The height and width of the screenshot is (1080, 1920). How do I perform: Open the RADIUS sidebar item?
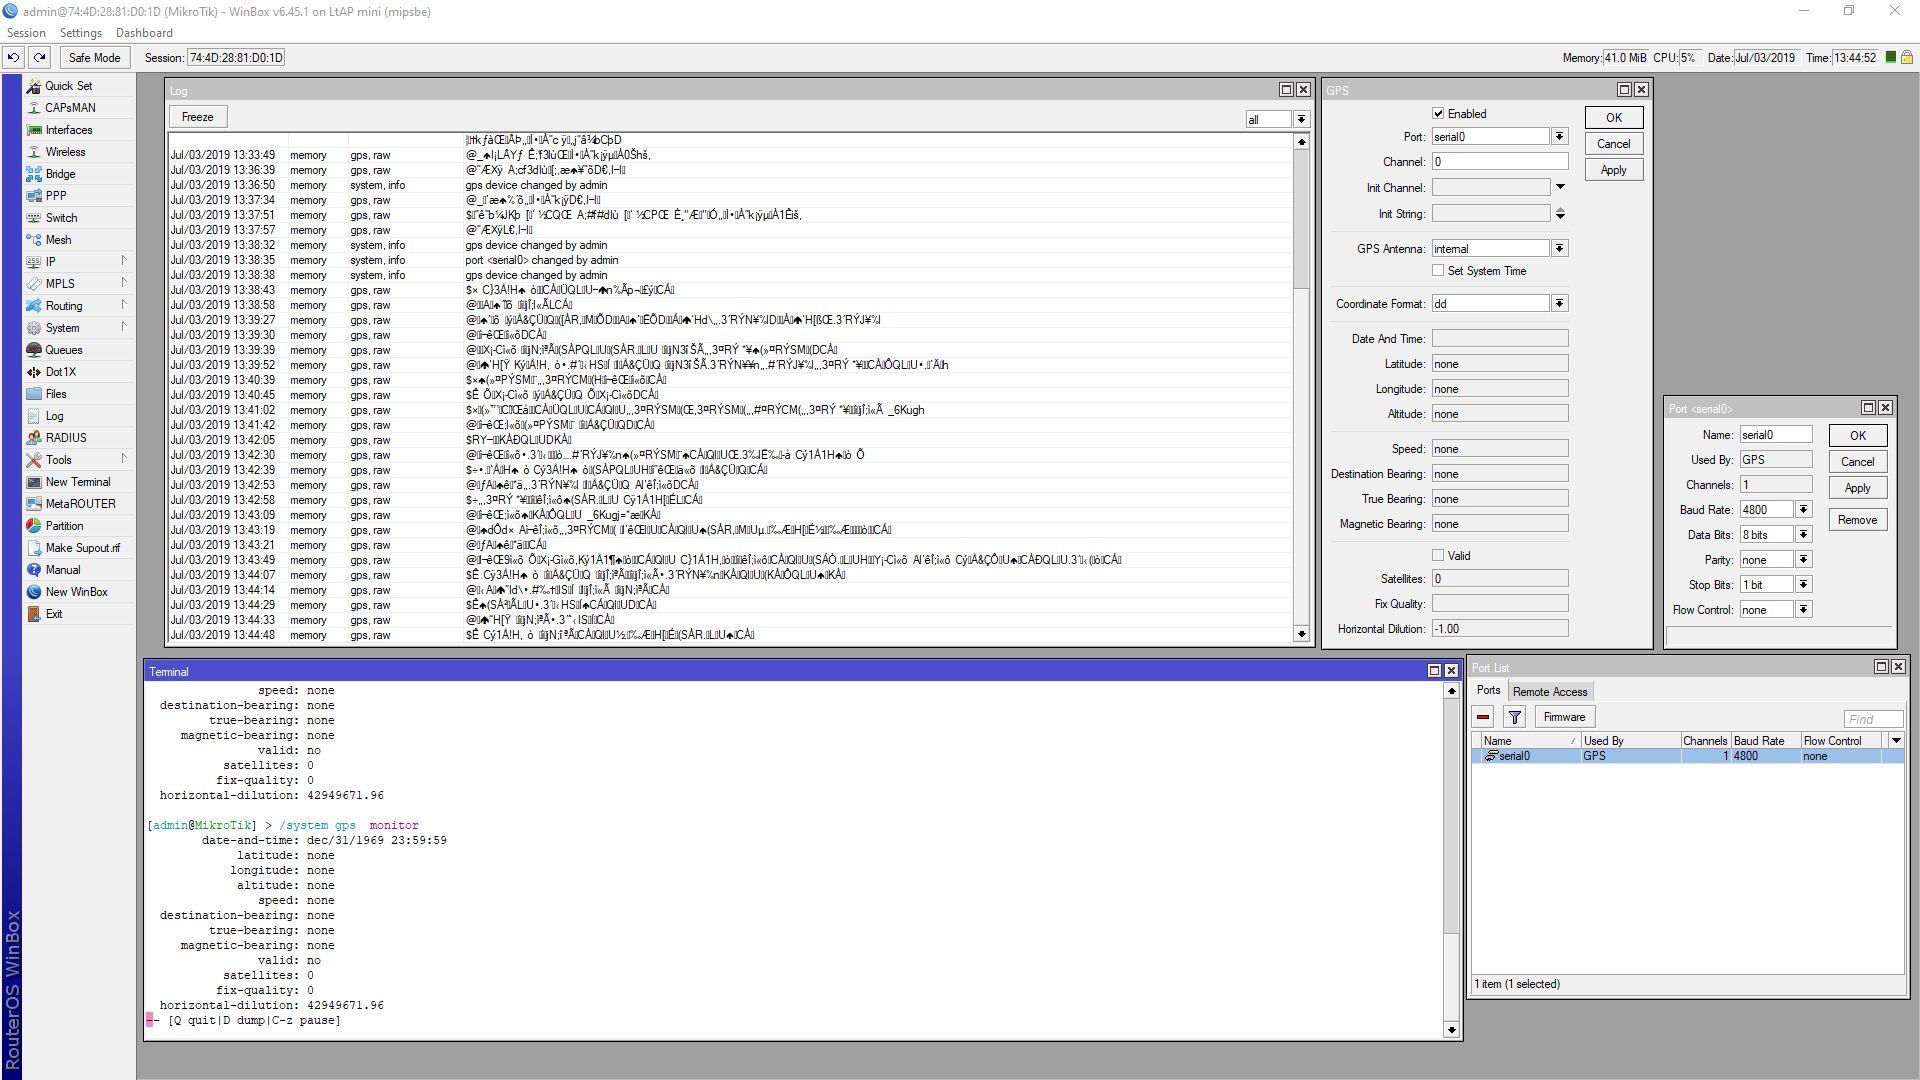66,438
